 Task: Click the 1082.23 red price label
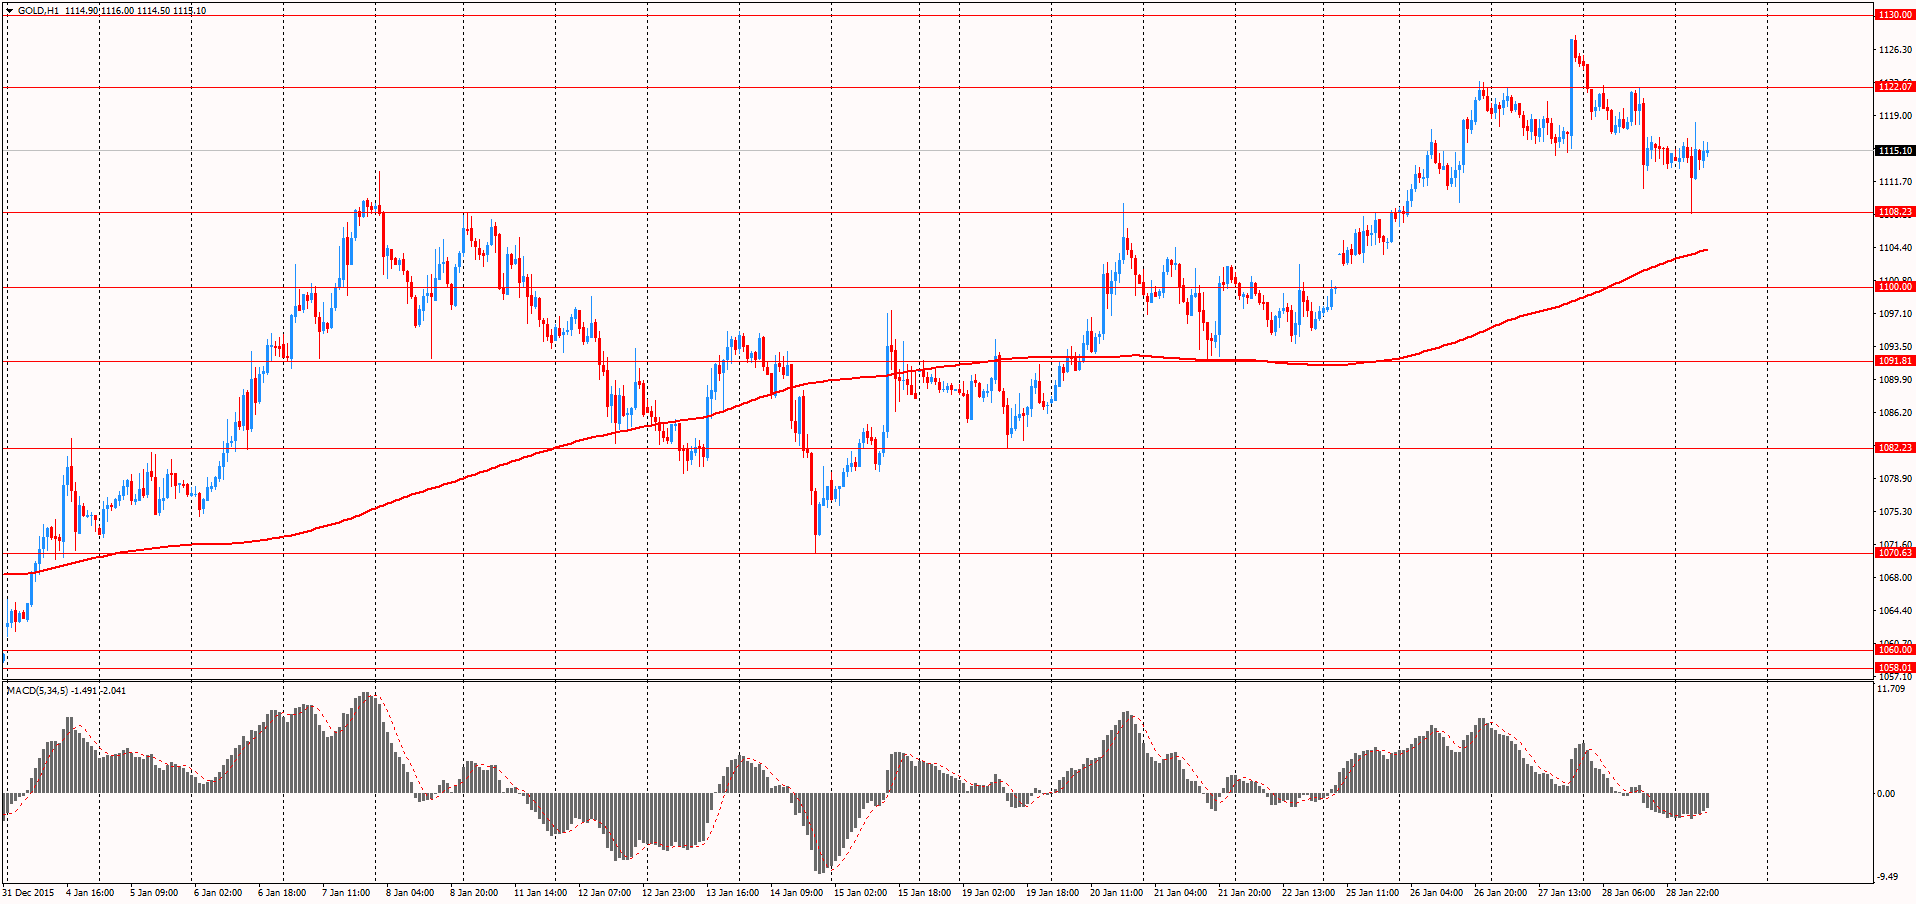[x=1894, y=448]
